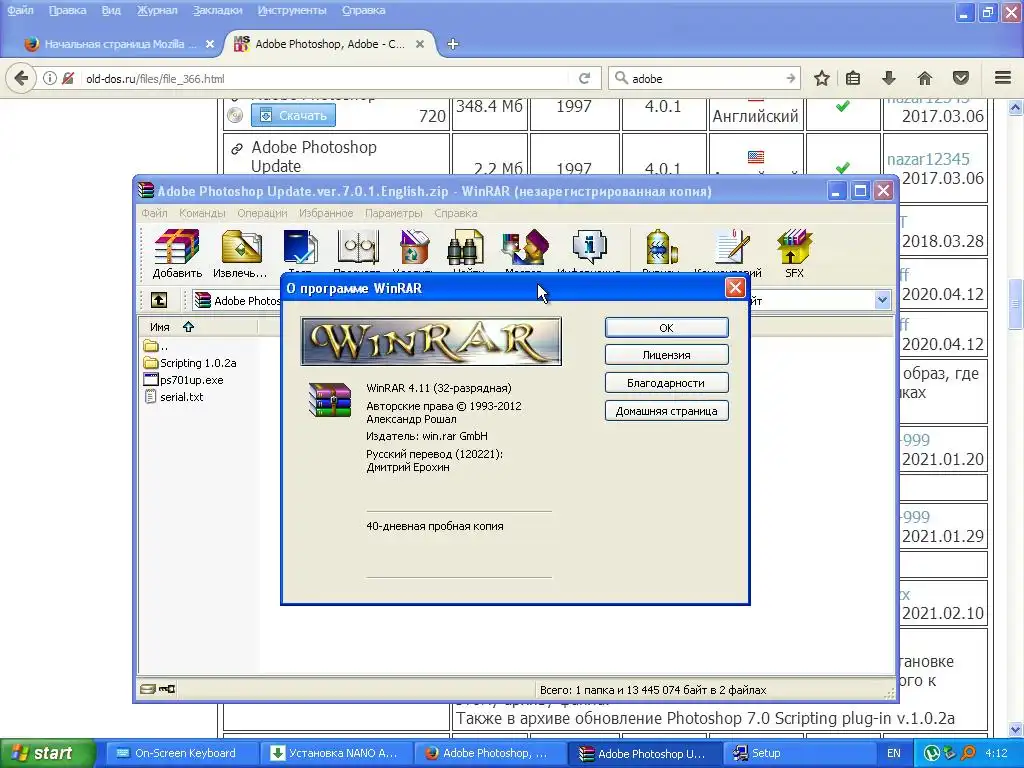Select the serial.txt file

tap(174, 397)
